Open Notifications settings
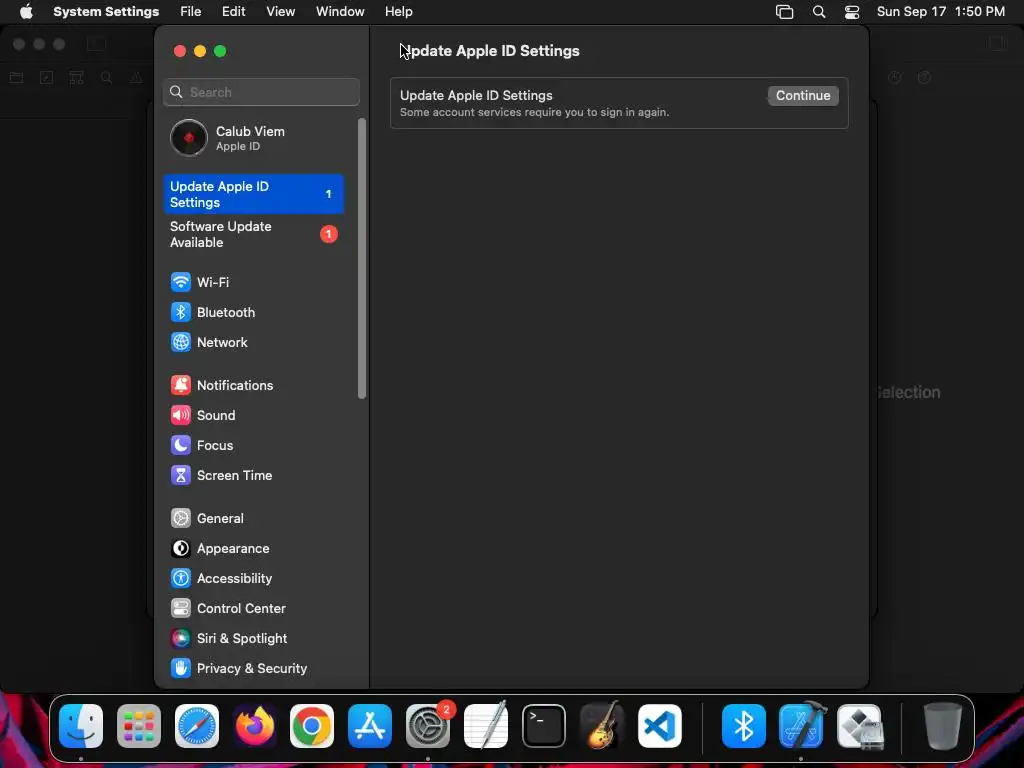Viewport: 1024px width, 768px height. coord(253,385)
